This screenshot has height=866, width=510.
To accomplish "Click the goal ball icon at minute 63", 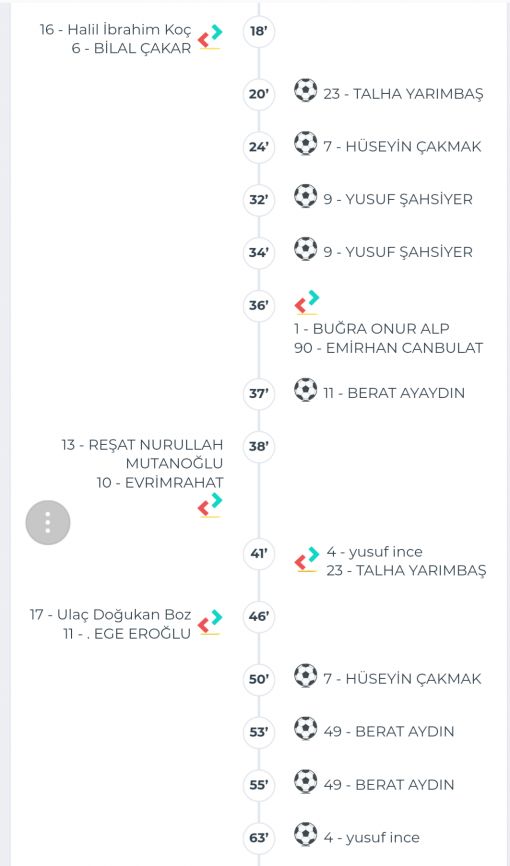I will 306,834.
